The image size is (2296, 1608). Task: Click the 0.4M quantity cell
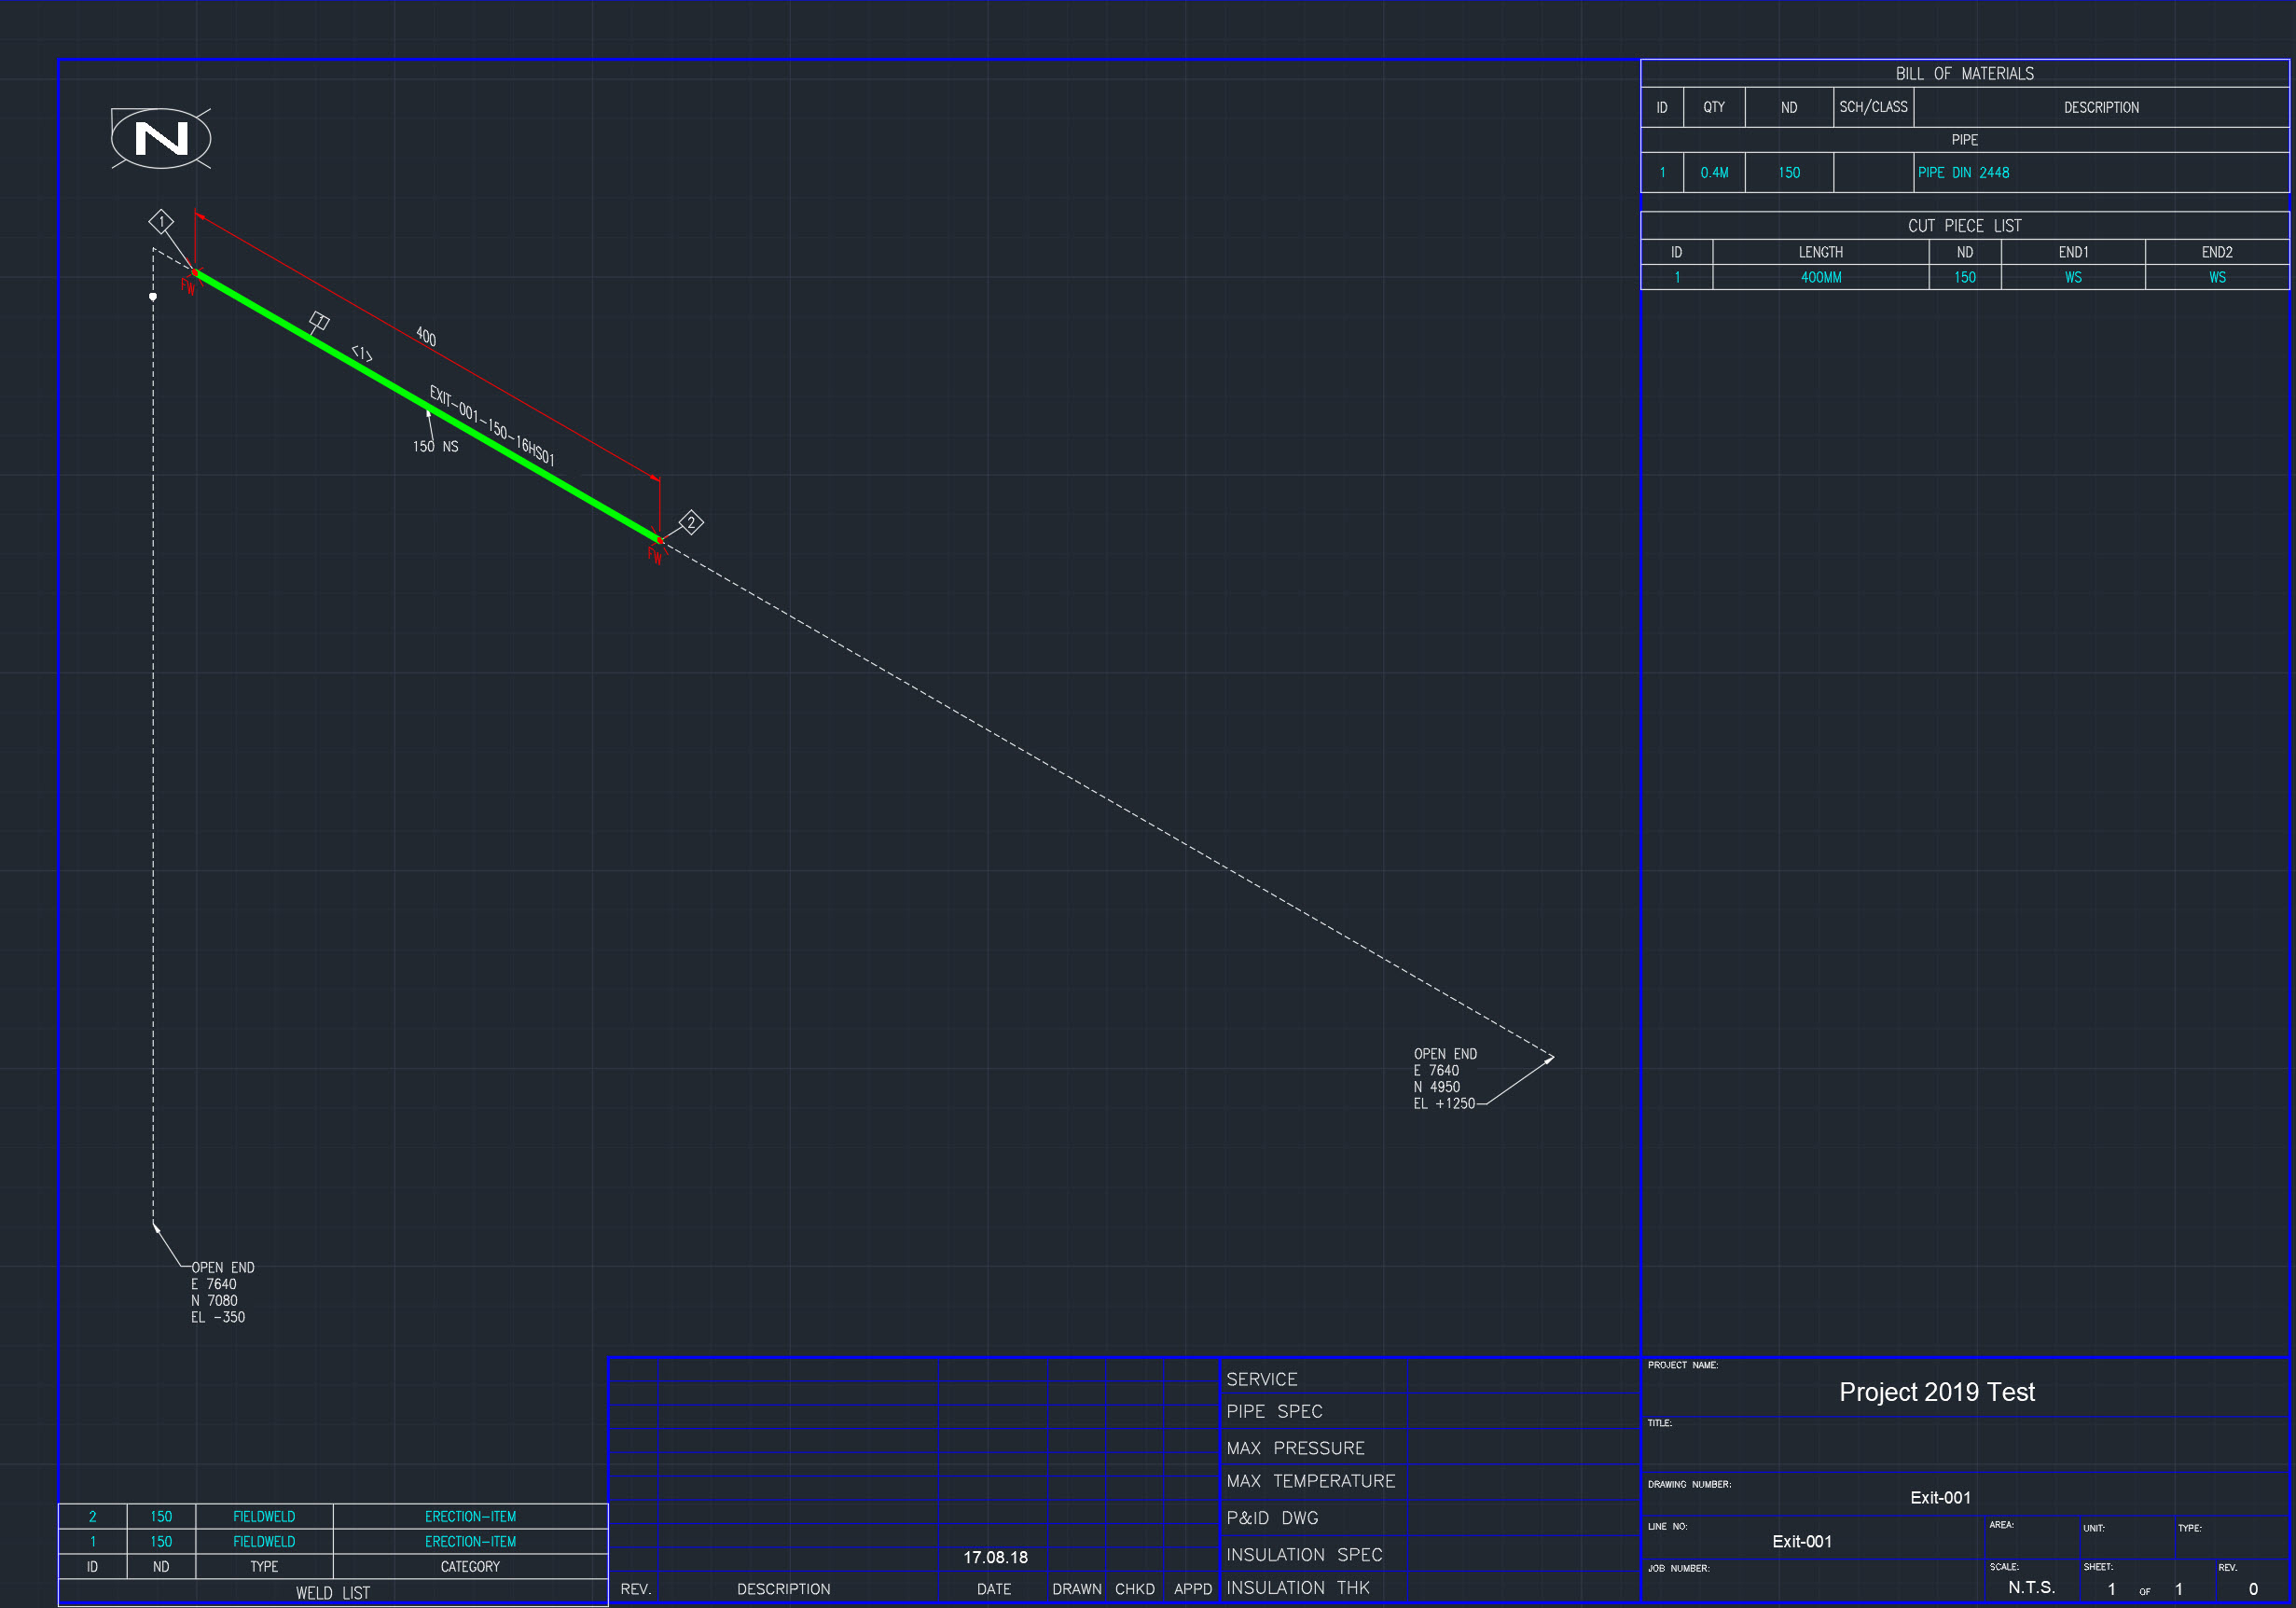(x=1714, y=172)
